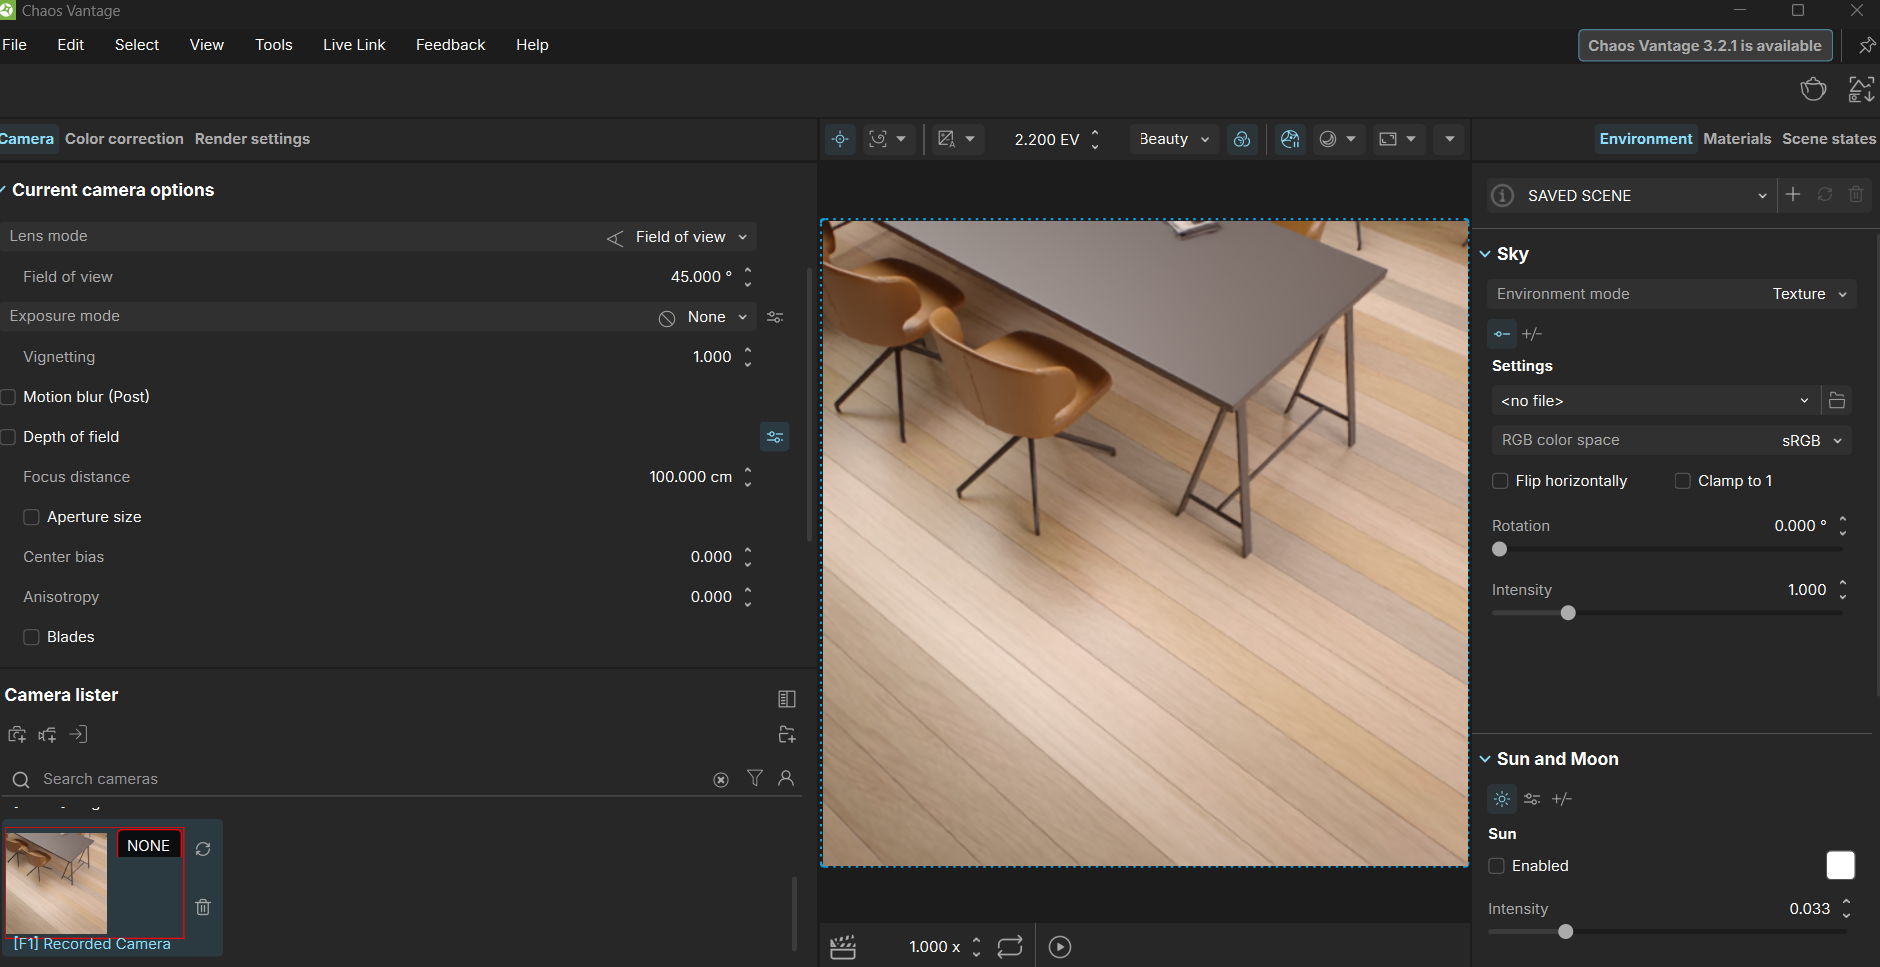The height and width of the screenshot is (967, 1880).
Task: Open Lens mode Field of view dropdown
Action: tap(678, 237)
